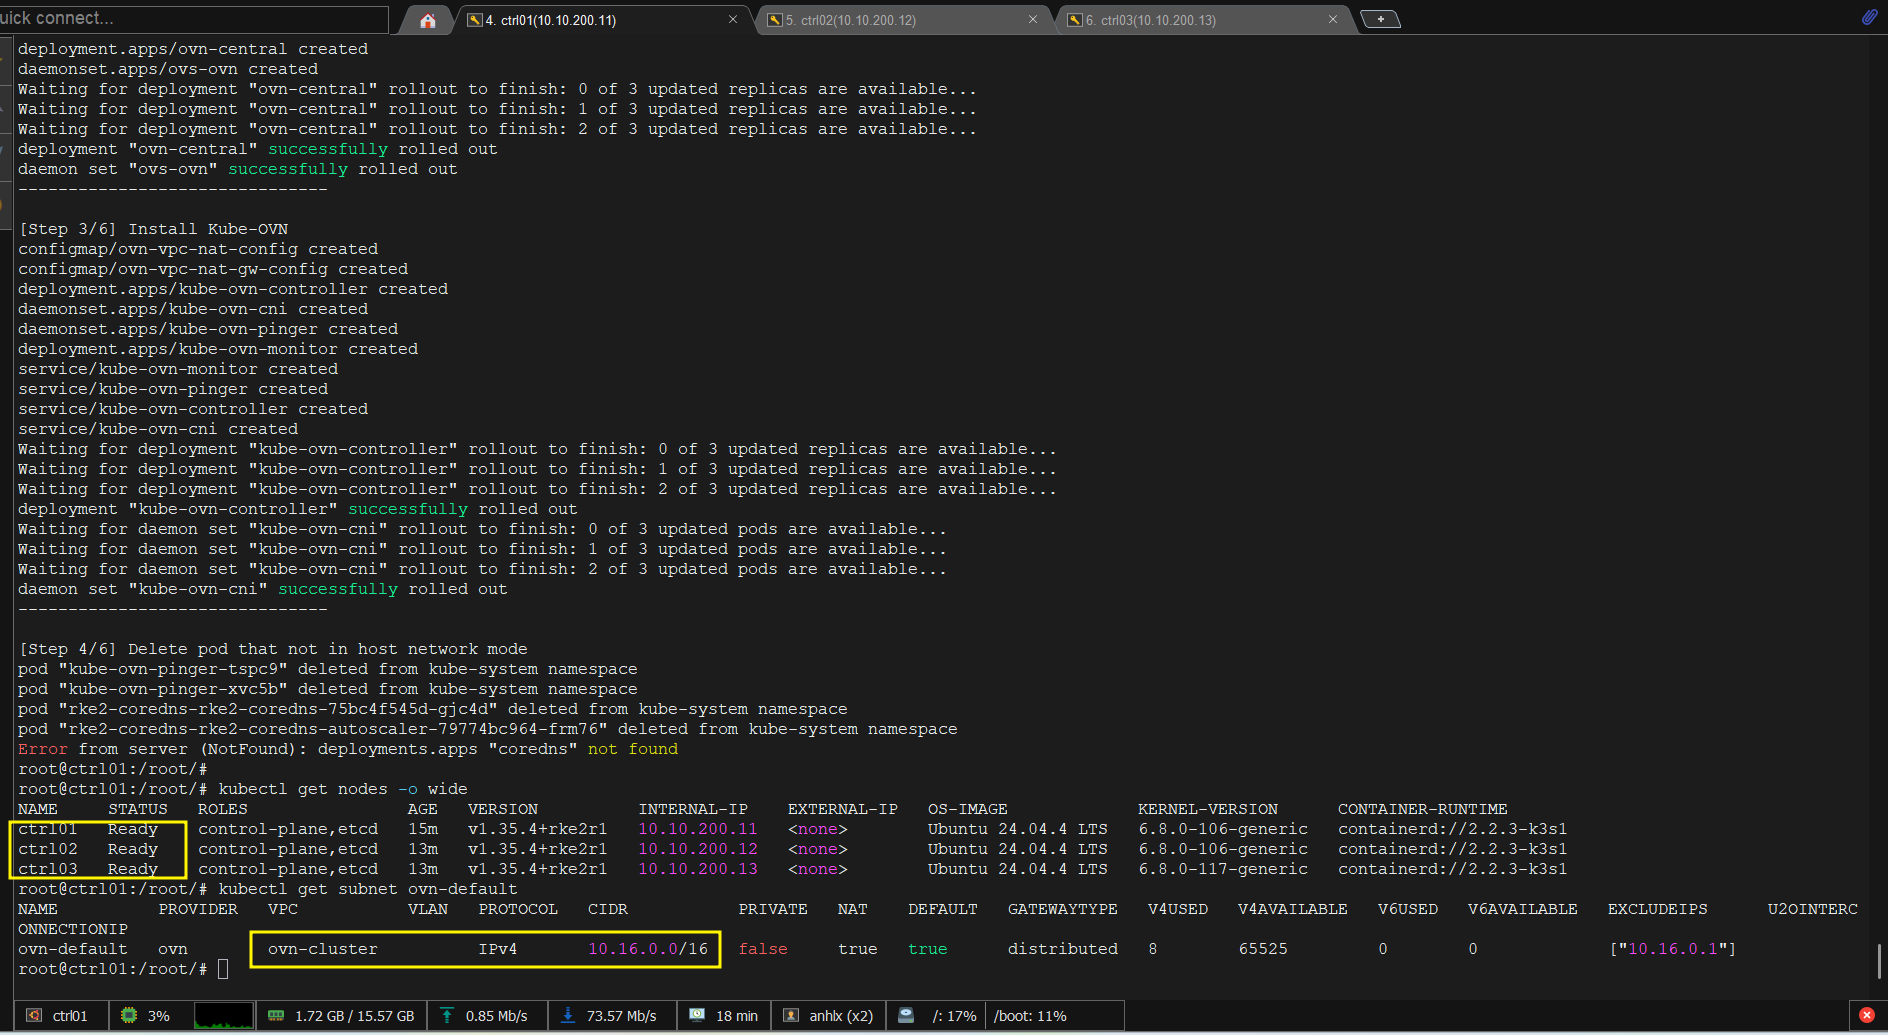
Task: Click IP address 10.10.200.12 in nodes table
Action: 698,849
